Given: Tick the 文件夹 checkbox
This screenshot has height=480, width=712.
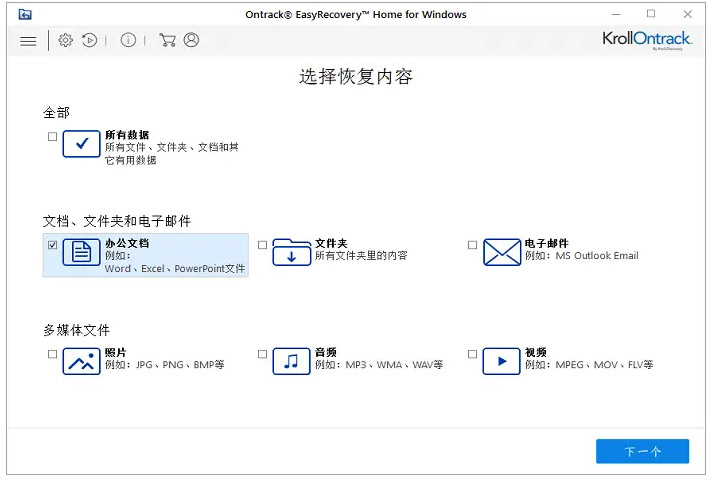Looking at the screenshot, I should (x=262, y=245).
